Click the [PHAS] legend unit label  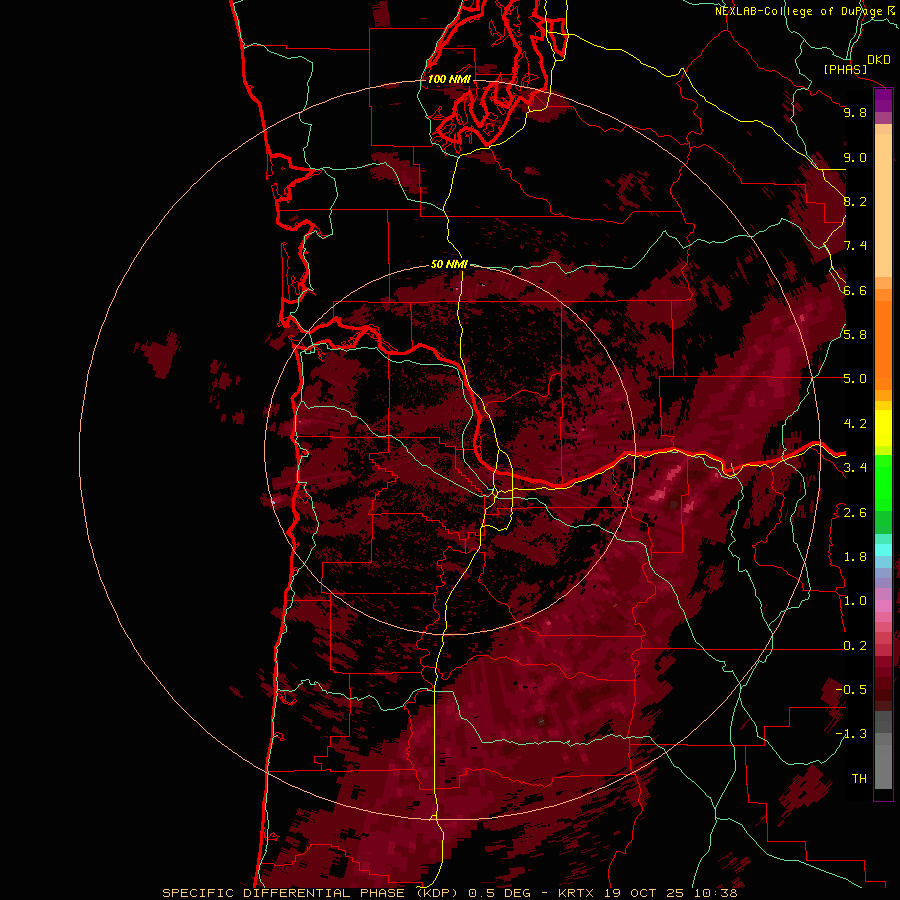(x=845, y=70)
